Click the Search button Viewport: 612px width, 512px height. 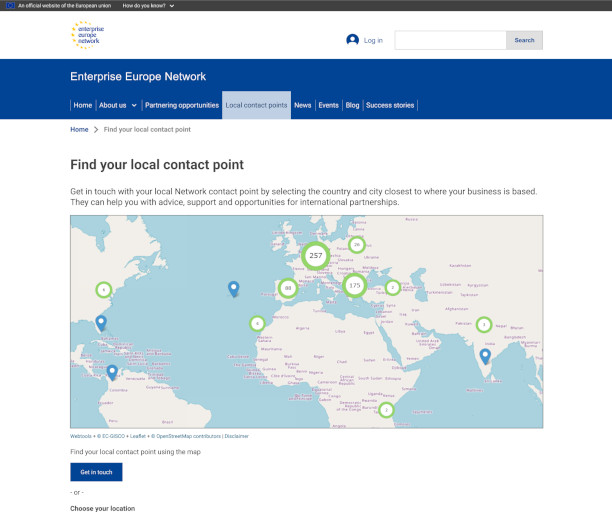coord(524,40)
